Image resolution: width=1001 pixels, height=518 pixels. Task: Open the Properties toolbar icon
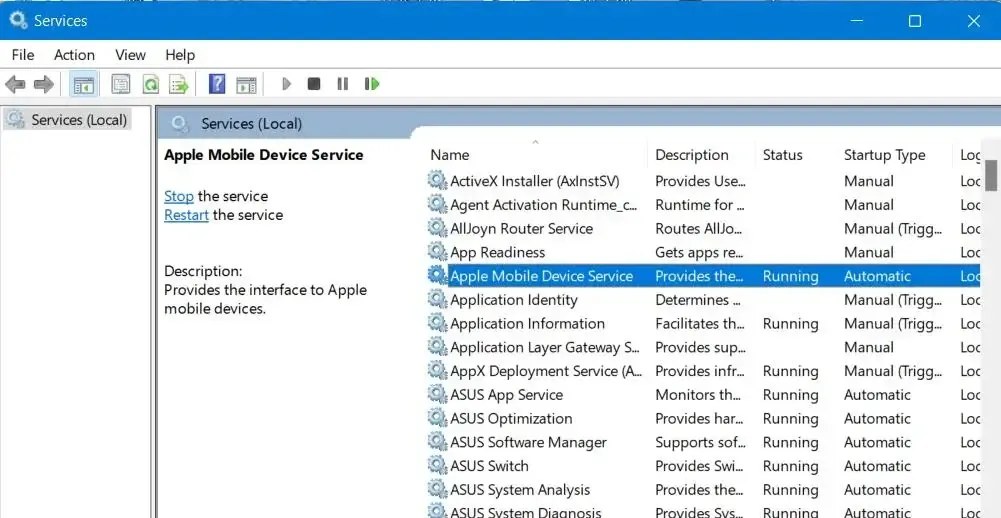pyautogui.click(x=121, y=84)
